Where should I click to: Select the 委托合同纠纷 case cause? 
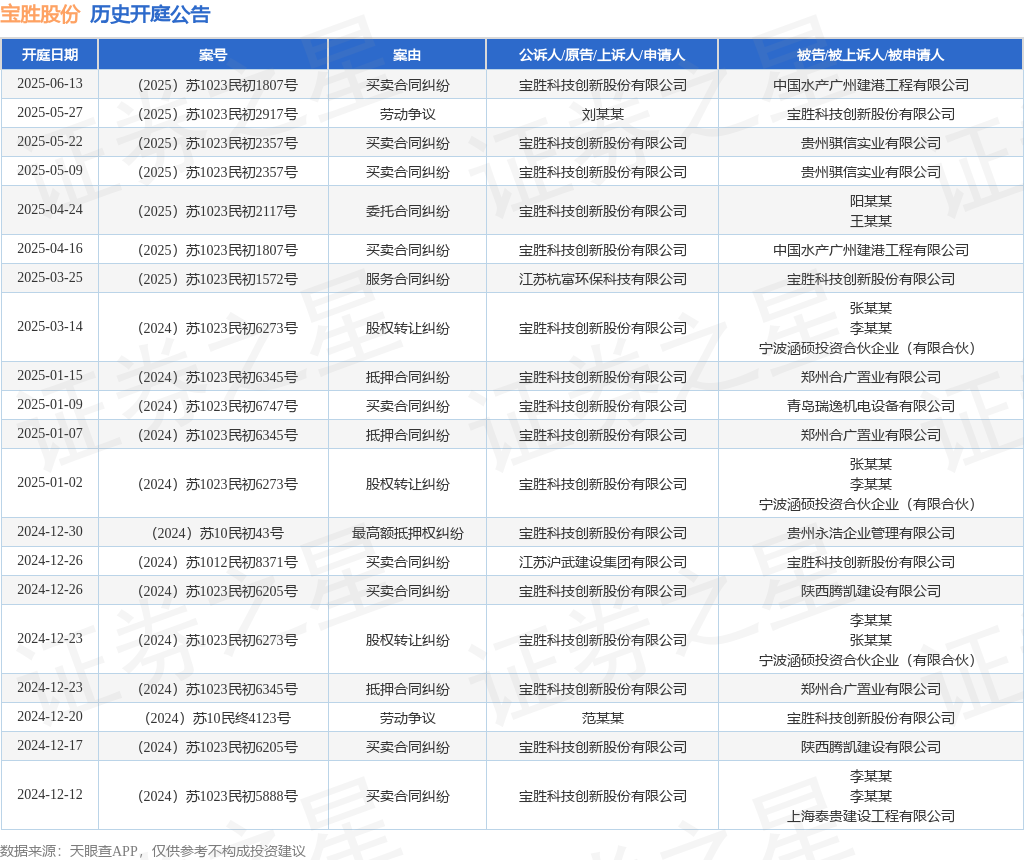[x=408, y=211]
